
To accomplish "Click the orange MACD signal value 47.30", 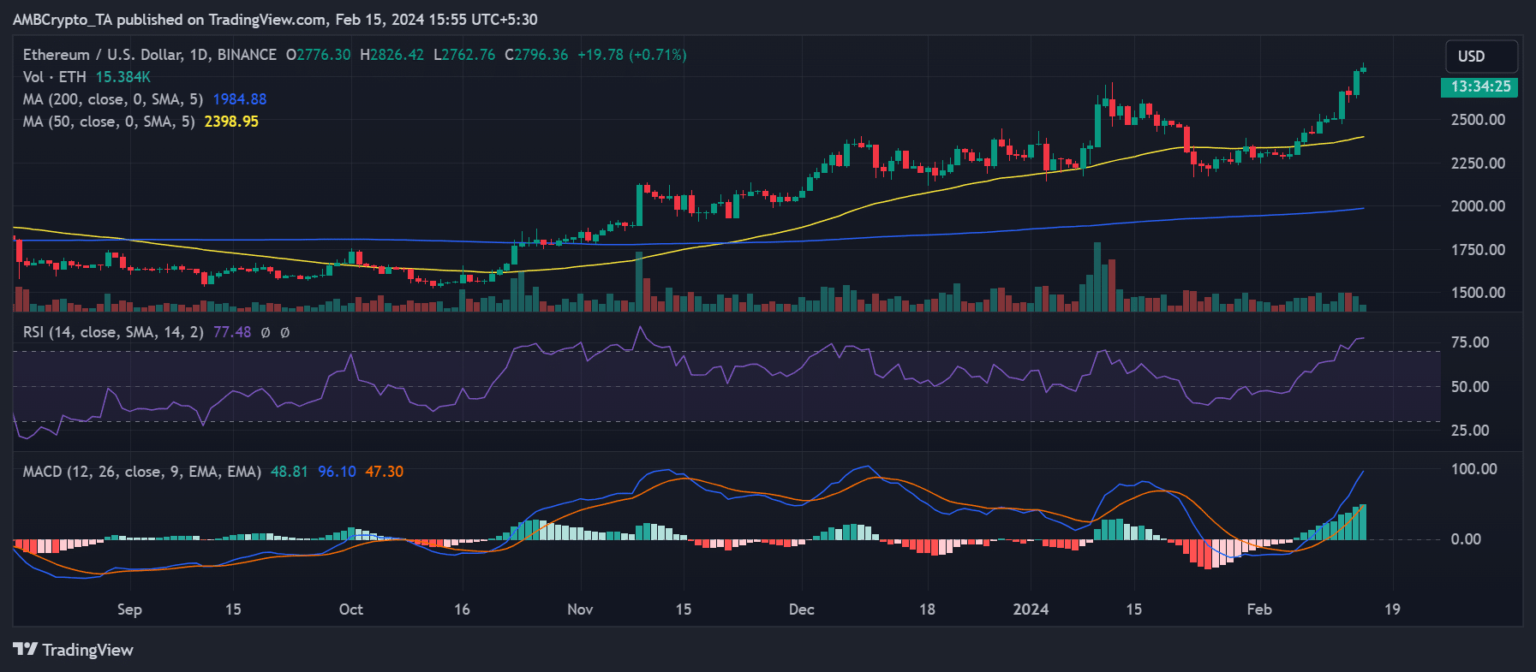I will coord(384,471).
